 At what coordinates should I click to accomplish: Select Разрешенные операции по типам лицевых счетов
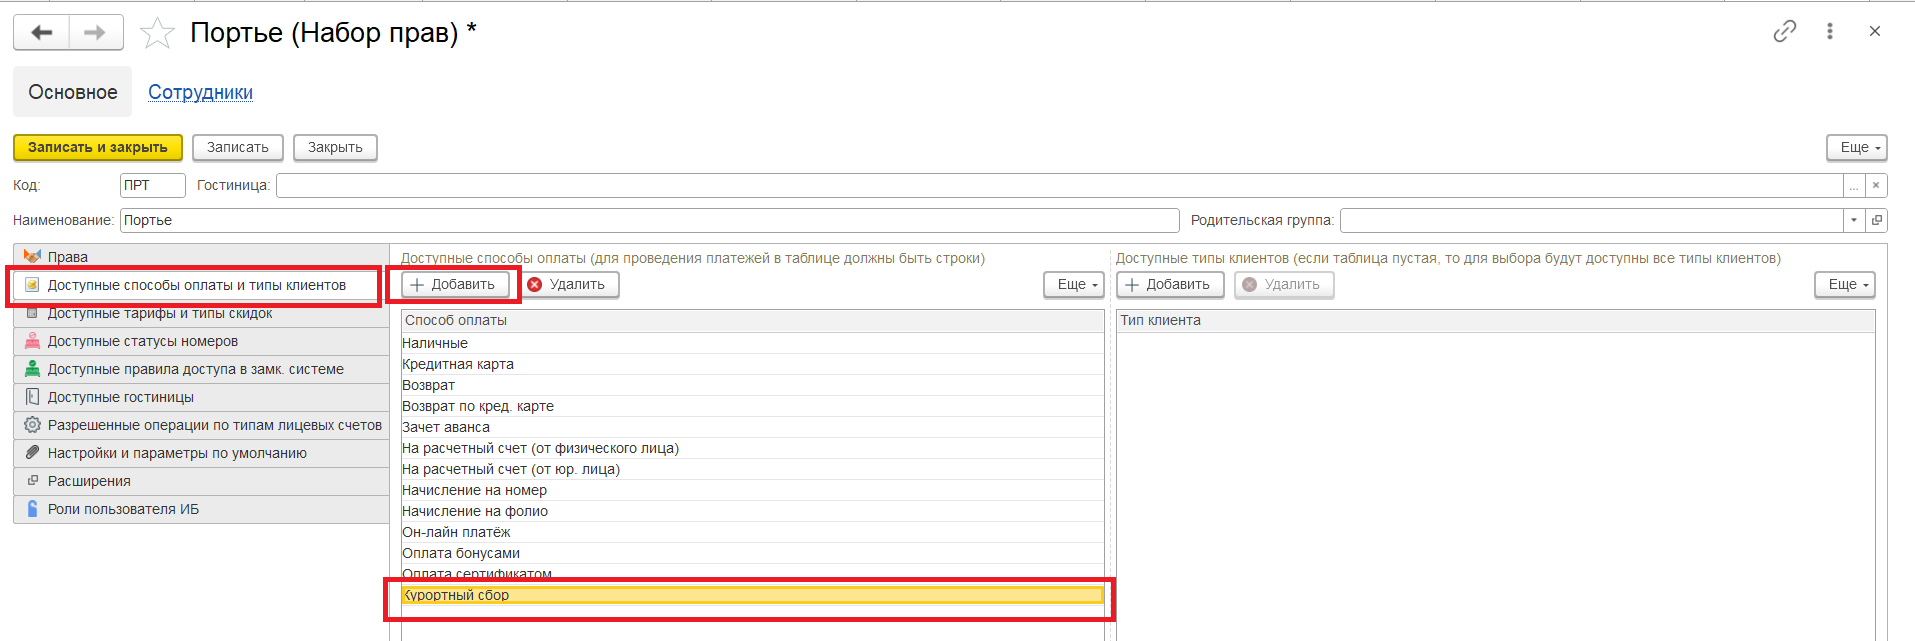coord(201,425)
